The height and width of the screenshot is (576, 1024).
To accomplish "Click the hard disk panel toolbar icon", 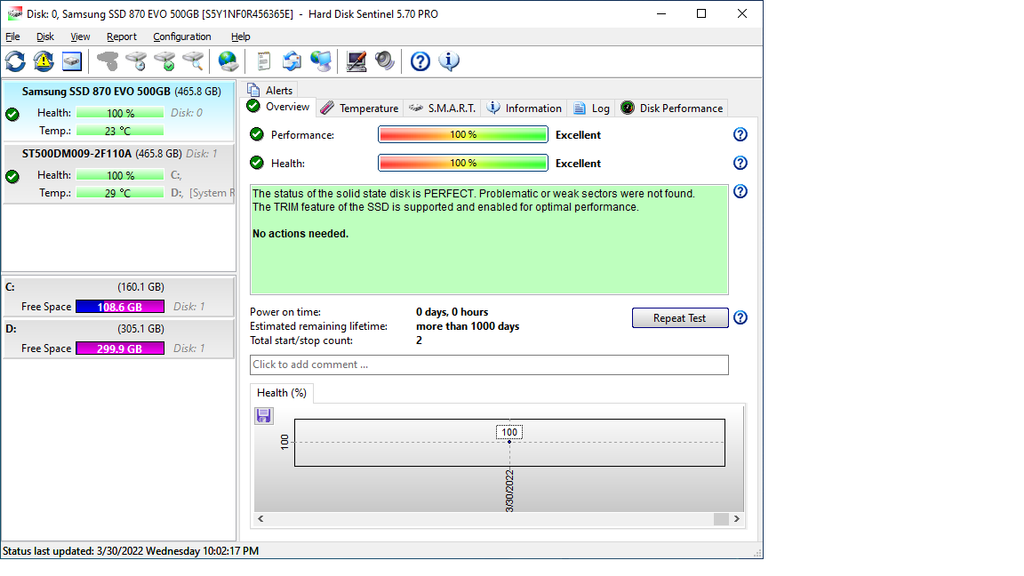I will pyautogui.click(x=72, y=61).
